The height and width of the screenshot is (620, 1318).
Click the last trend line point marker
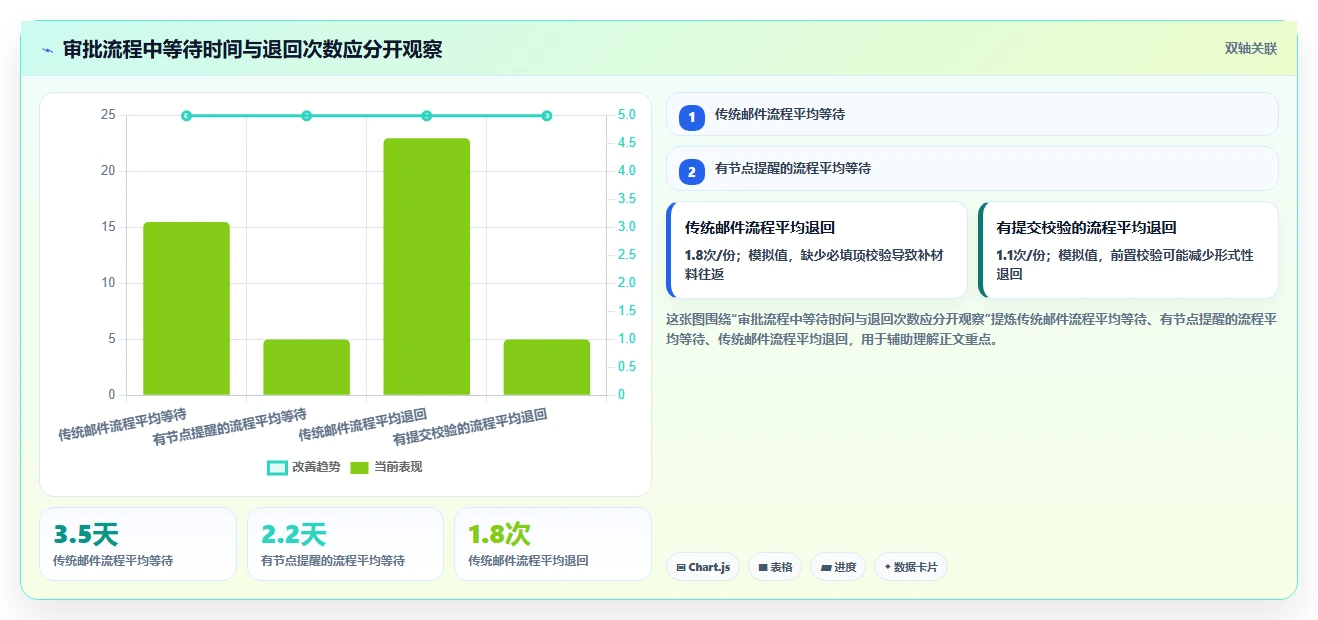(x=546, y=116)
